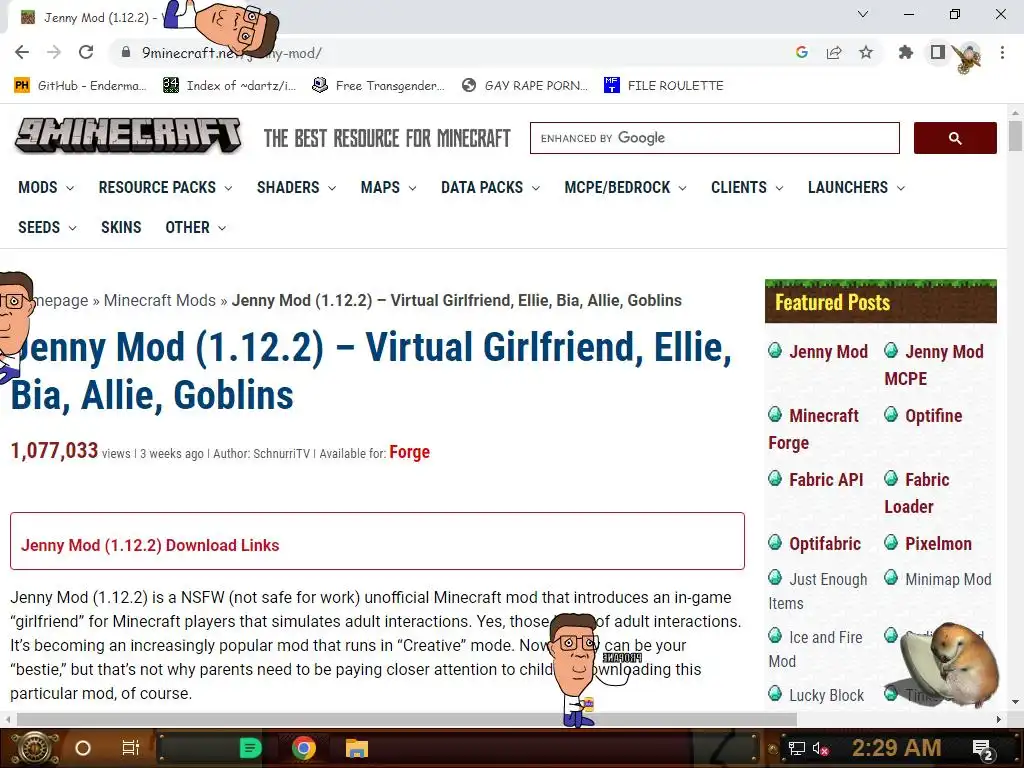Open Task View on the taskbar
Viewport: 1024px width, 768px height.
coord(131,748)
